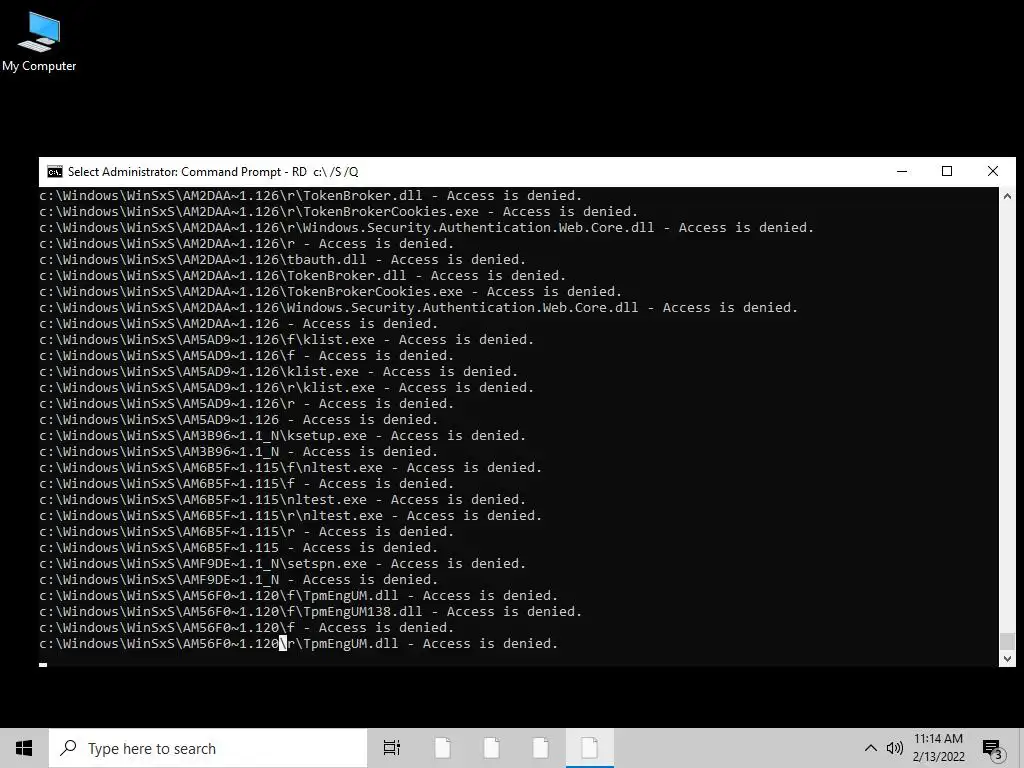Minimize the Command Prompt window
1024x768 pixels.
point(902,172)
